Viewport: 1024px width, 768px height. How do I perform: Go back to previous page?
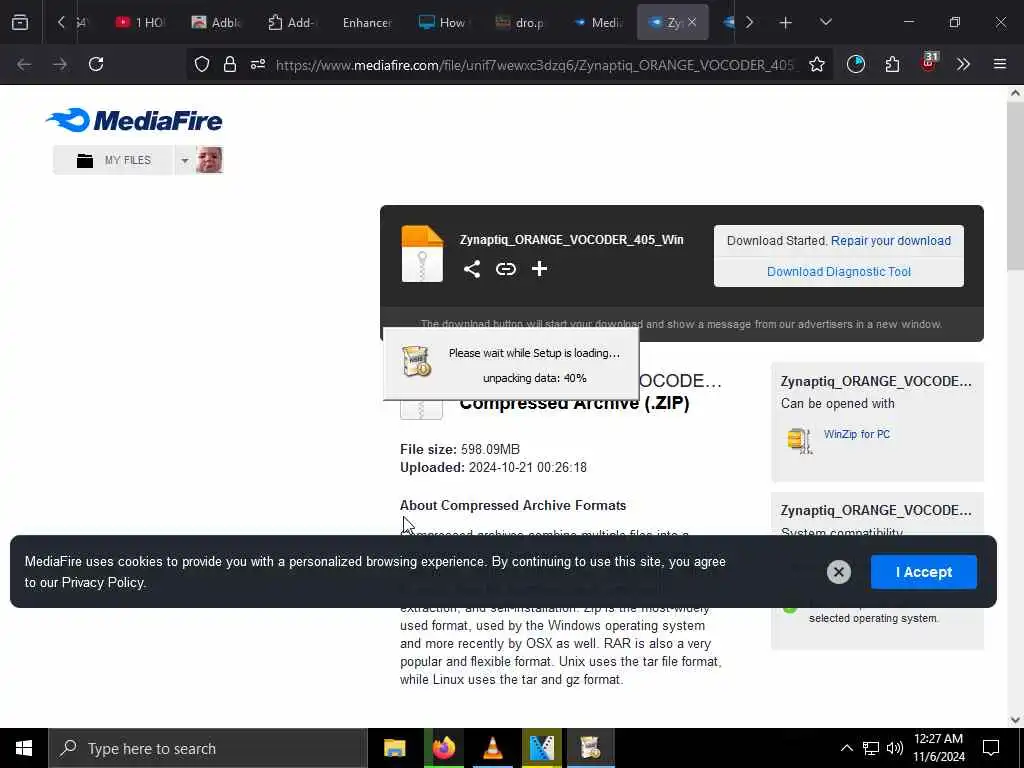(24, 64)
